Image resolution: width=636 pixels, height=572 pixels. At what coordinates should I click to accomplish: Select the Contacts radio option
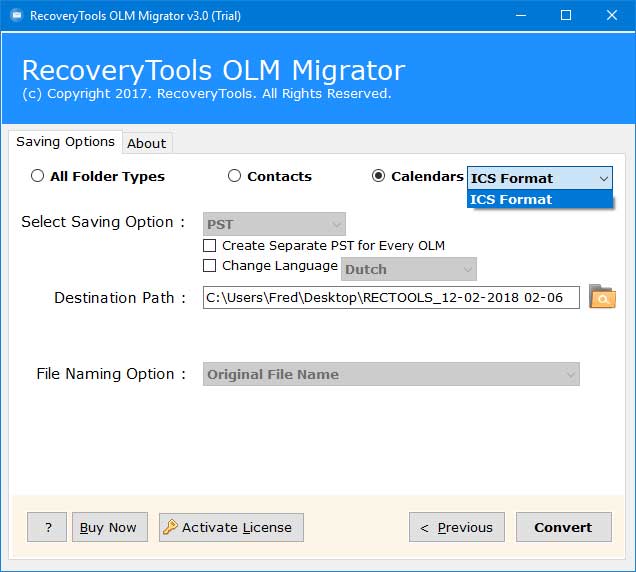(235, 176)
